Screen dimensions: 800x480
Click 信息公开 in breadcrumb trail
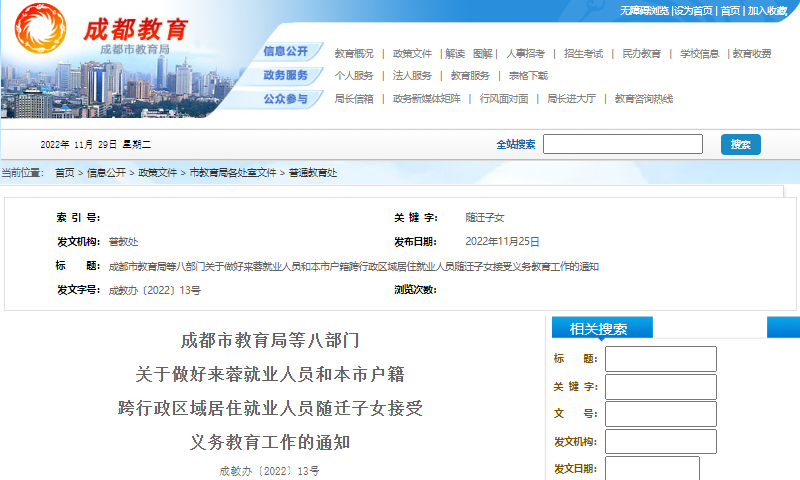click(106, 173)
